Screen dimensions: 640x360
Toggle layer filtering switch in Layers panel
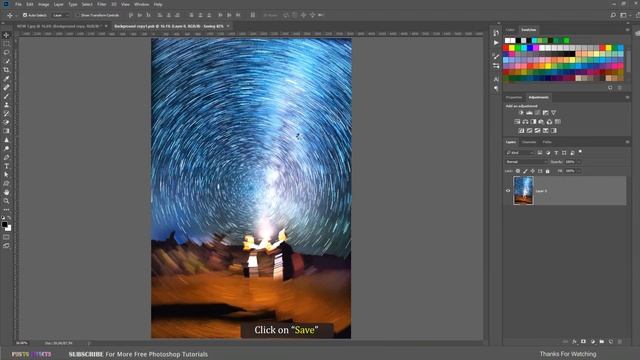point(580,152)
